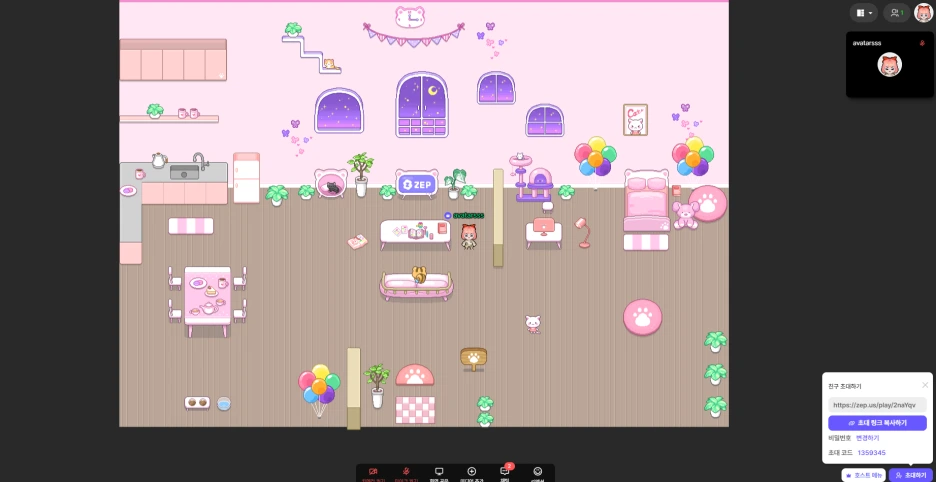Click the pink desk lamp
The height and width of the screenshot is (482, 936).
[x=583, y=232]
